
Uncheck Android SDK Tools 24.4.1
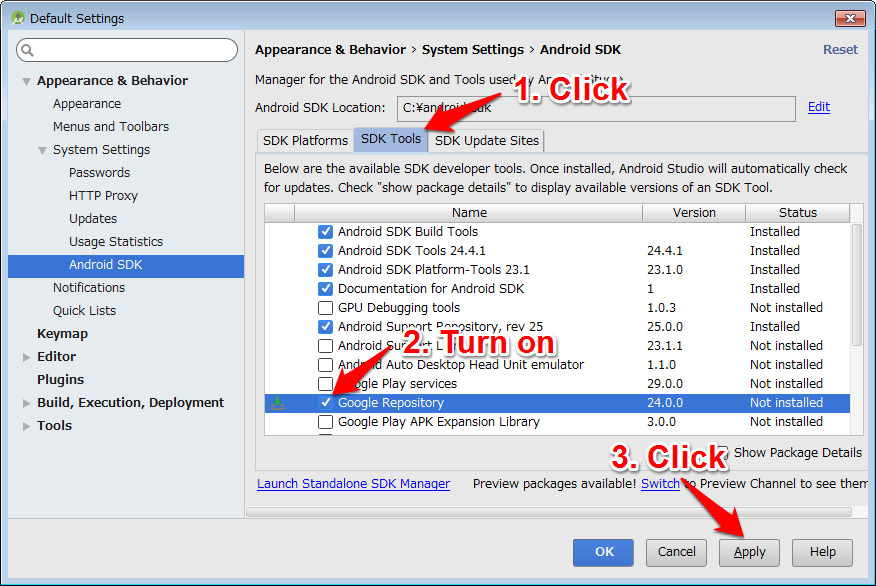[x=325, y=251]
